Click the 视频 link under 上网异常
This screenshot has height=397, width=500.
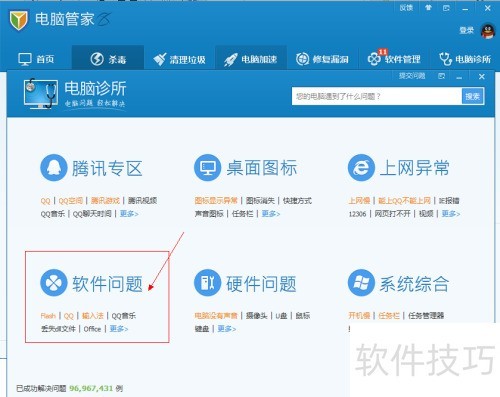(426, 214)
